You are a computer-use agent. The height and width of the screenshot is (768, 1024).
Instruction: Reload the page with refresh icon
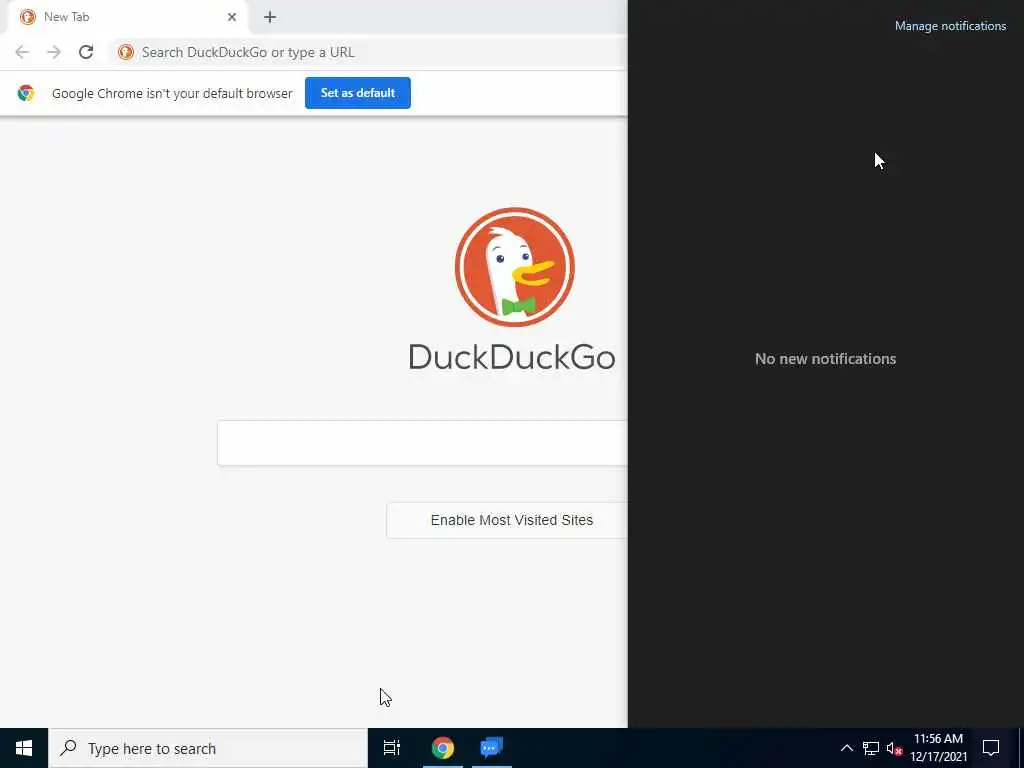[86, 52]
